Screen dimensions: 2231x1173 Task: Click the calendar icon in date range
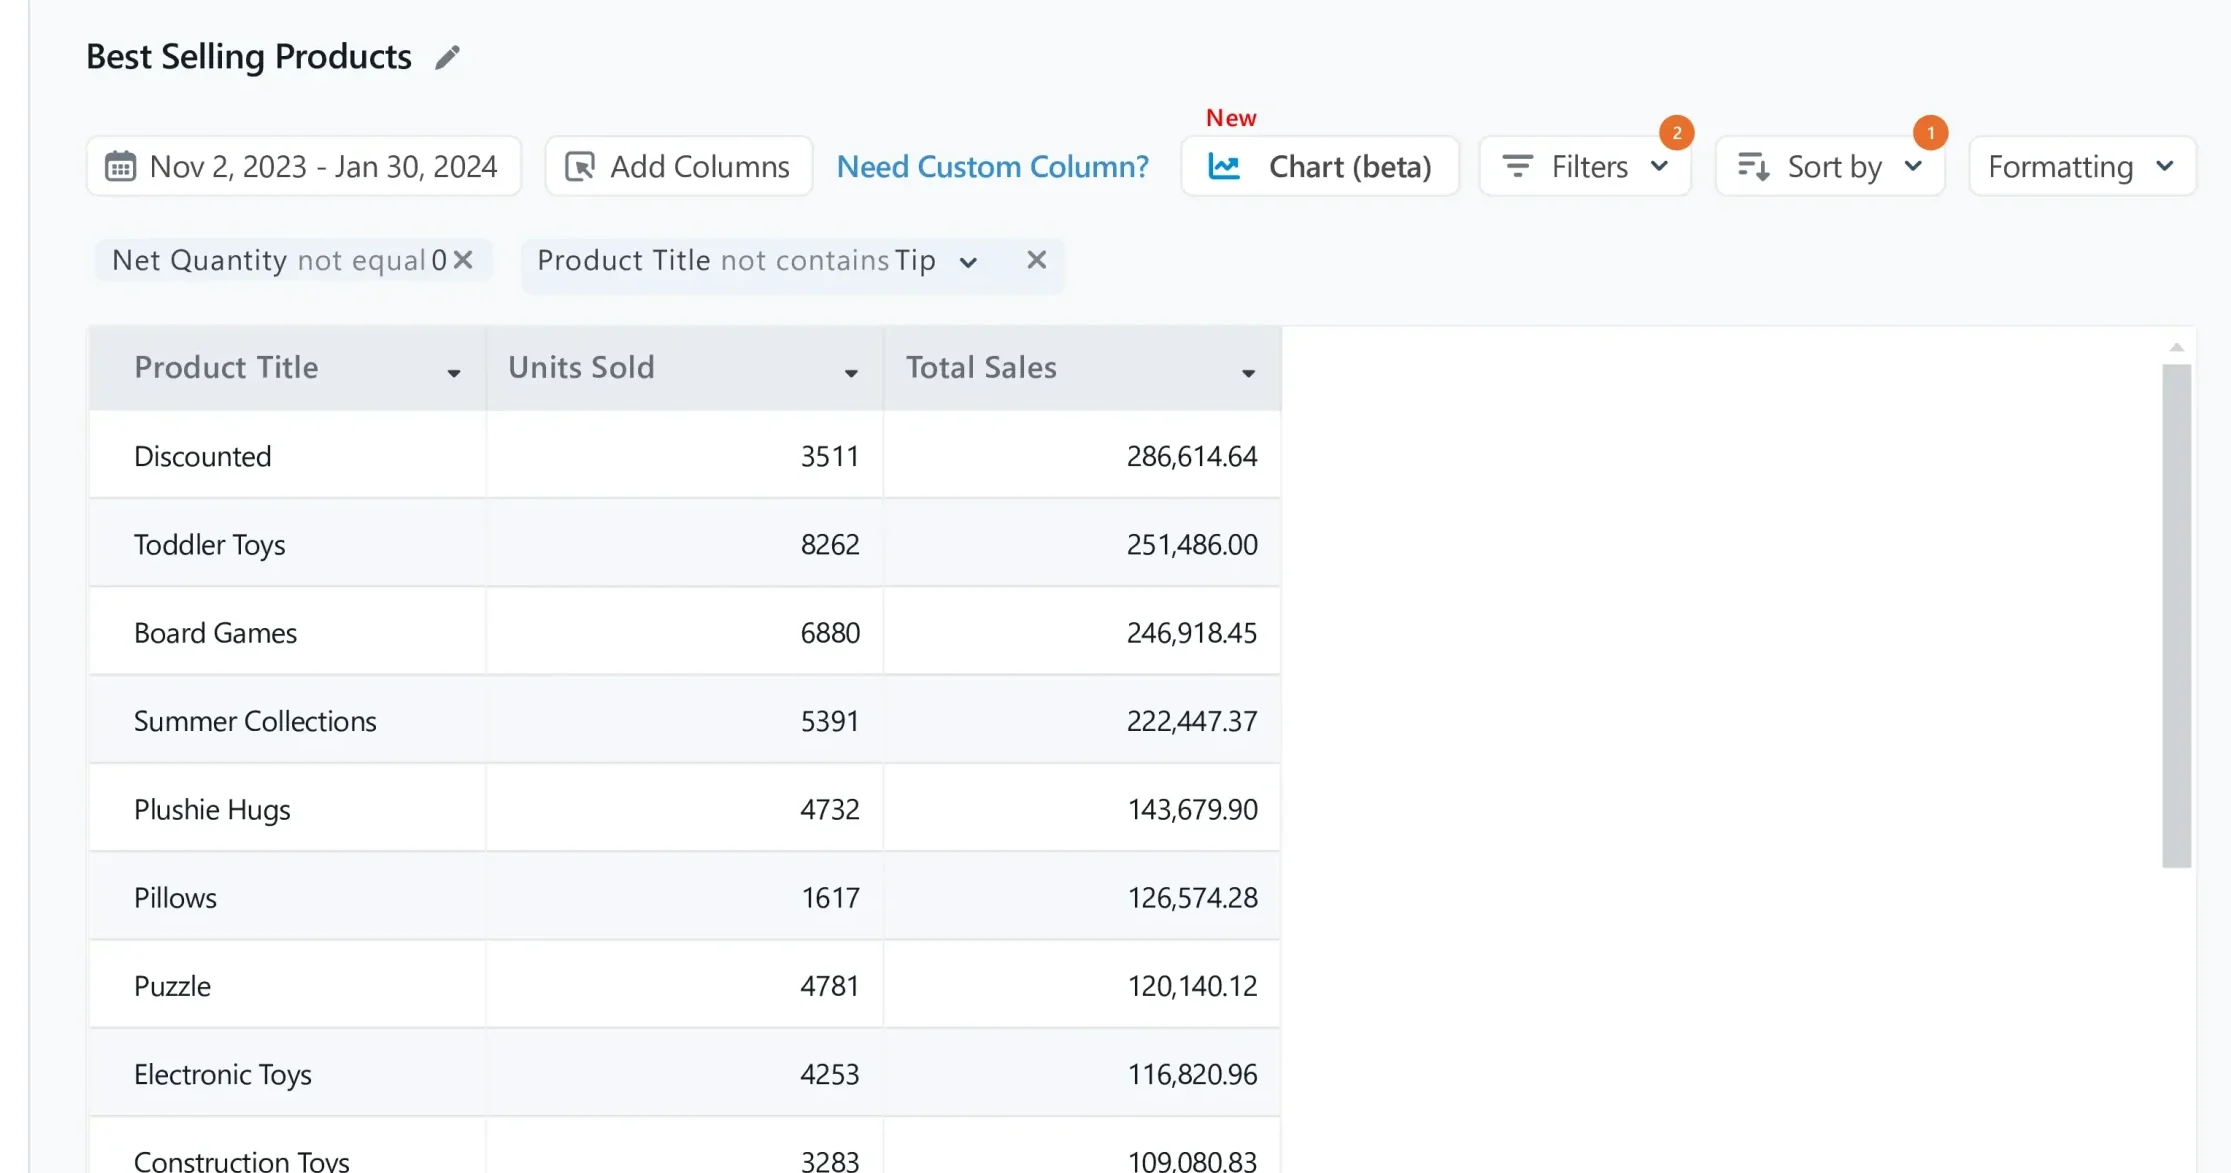coord(120,166)
